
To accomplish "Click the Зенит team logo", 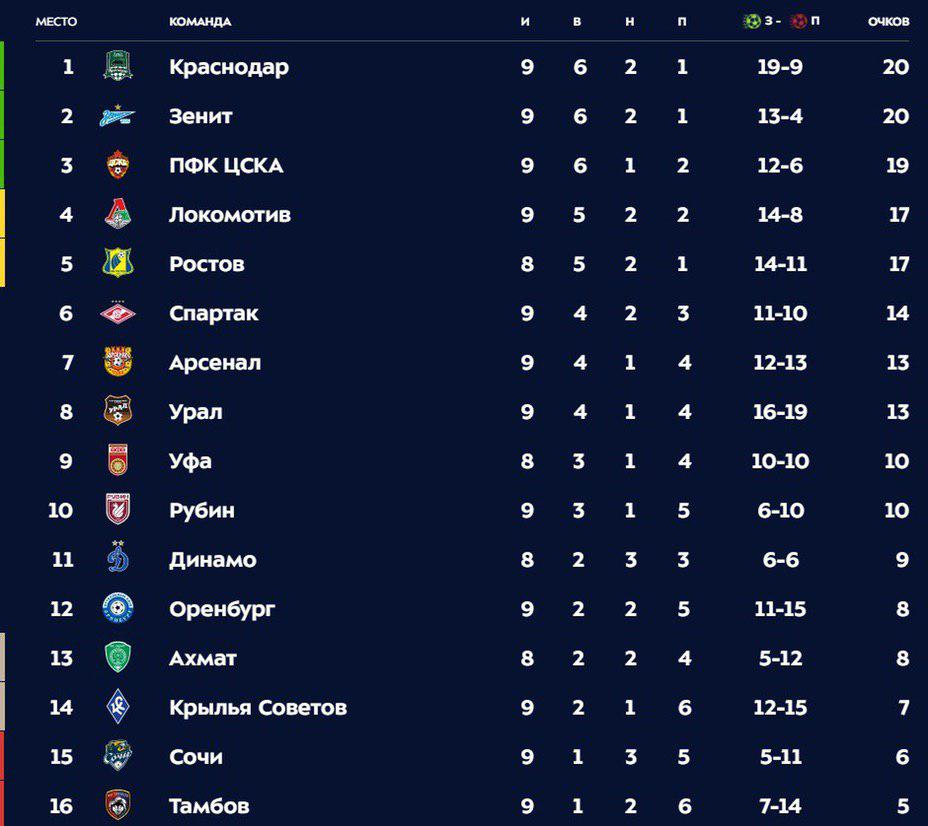I will coord(117,116).
